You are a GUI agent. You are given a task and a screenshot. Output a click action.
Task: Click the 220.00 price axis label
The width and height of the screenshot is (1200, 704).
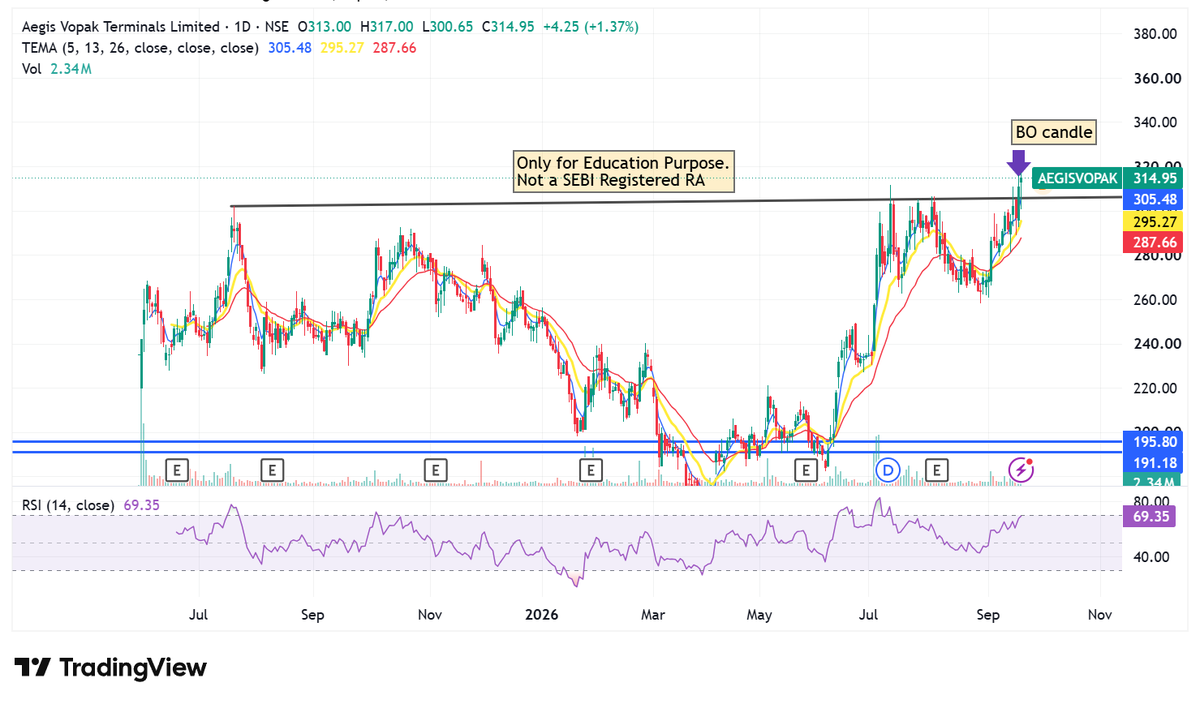coord(1153,388)
